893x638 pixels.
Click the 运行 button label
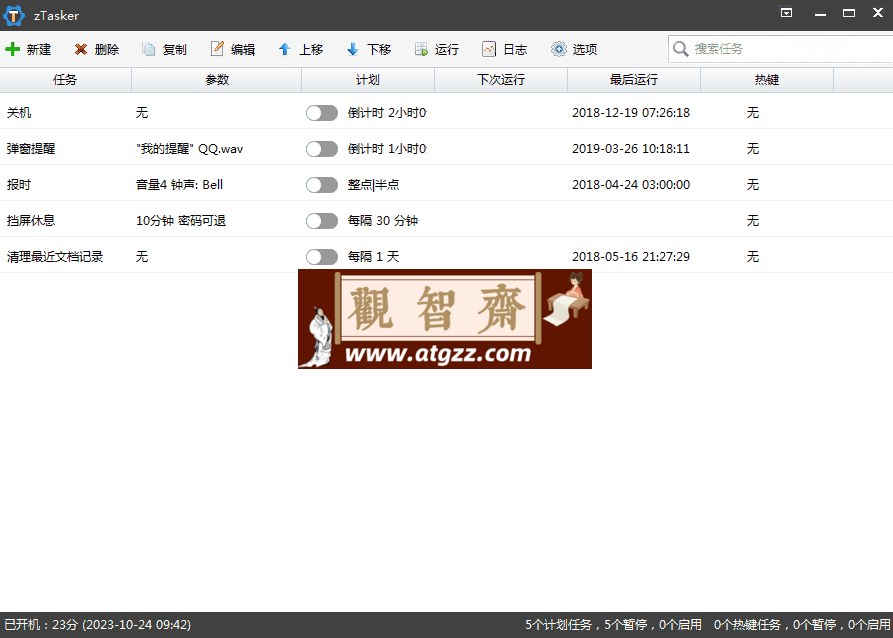(446, 50)
